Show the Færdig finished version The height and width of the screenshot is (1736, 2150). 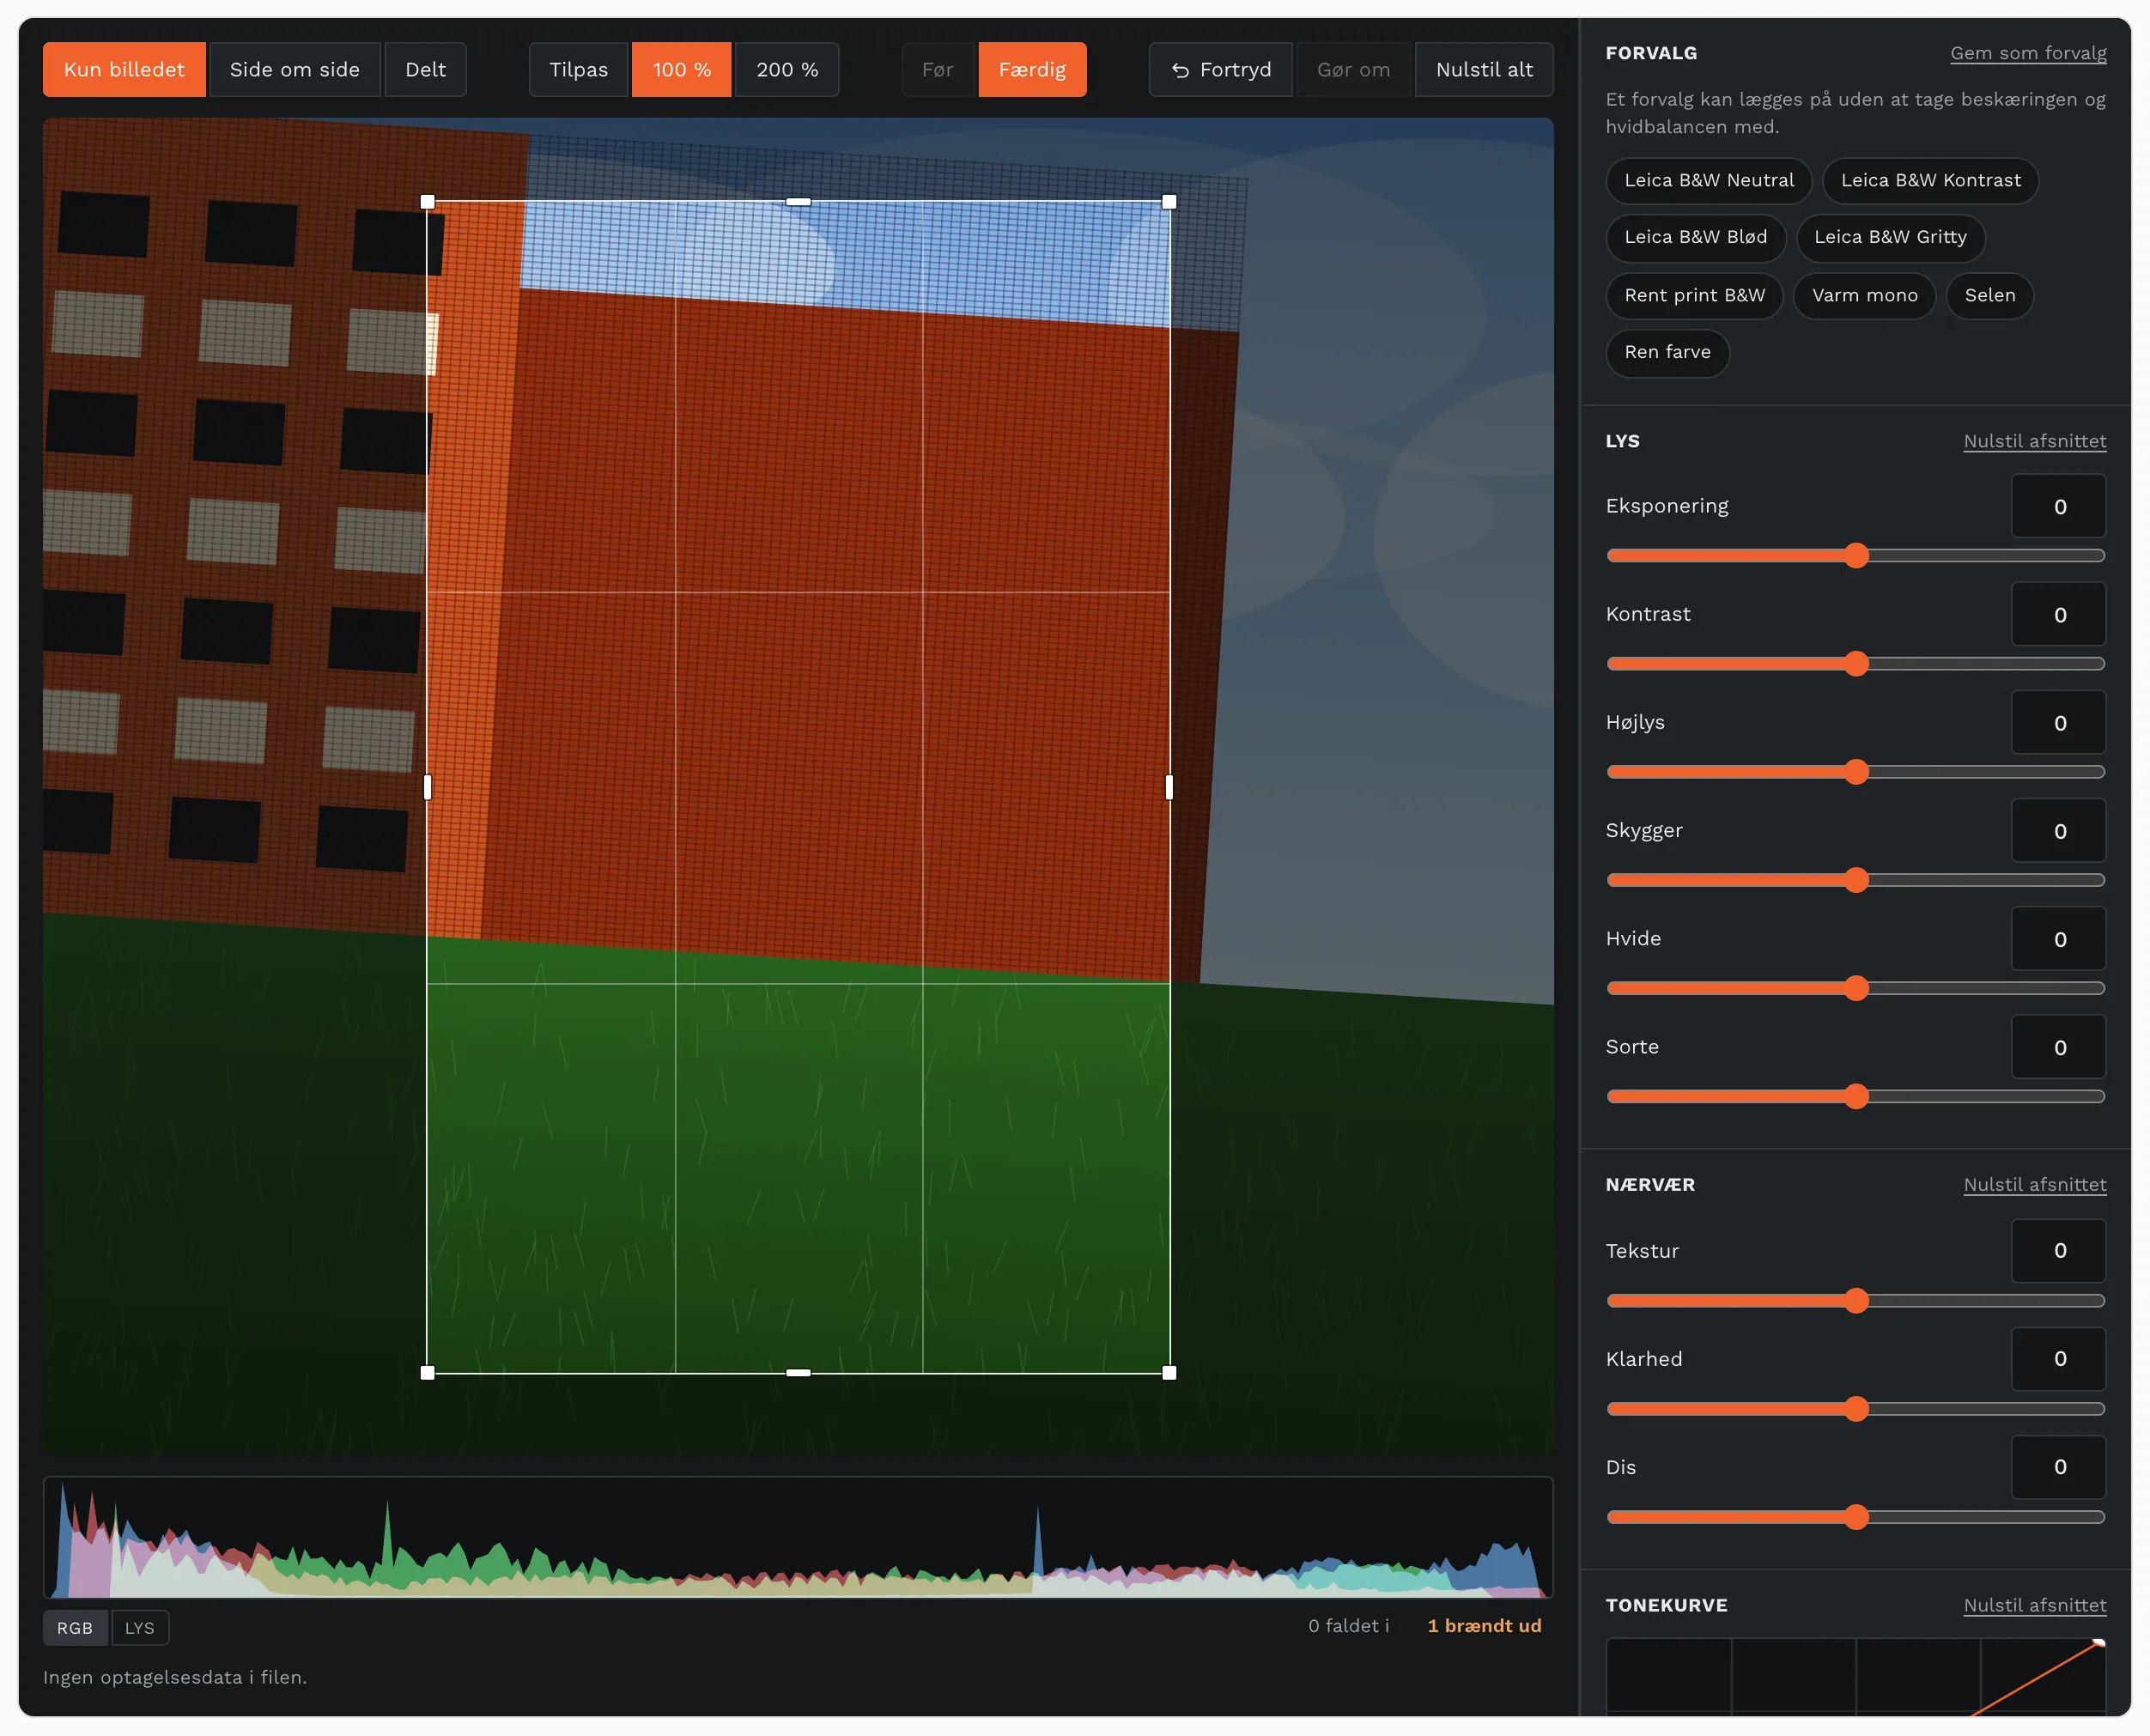coord(1032,70)
